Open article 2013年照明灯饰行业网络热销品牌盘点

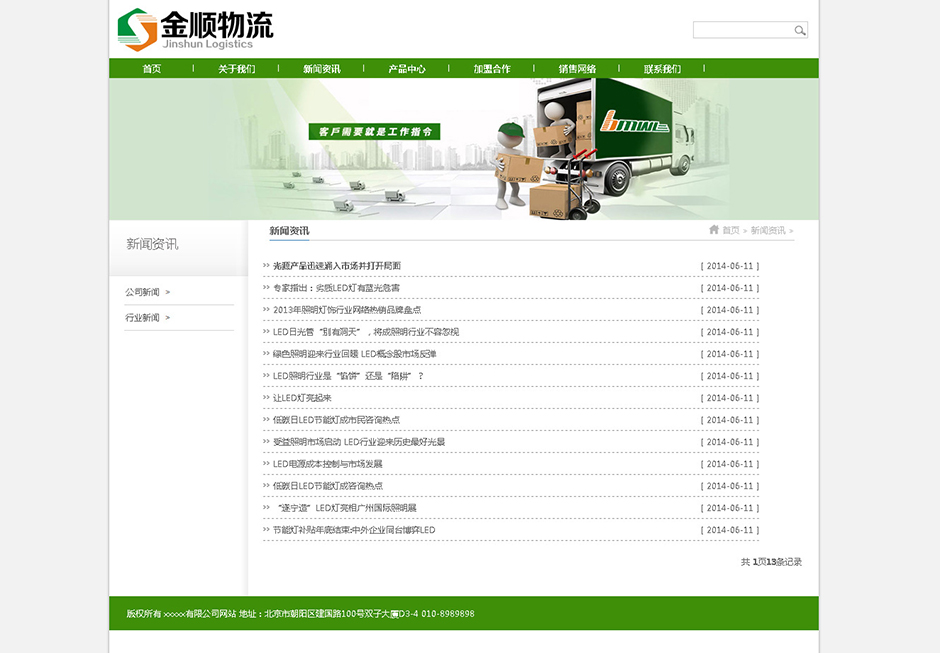point(347,310)
